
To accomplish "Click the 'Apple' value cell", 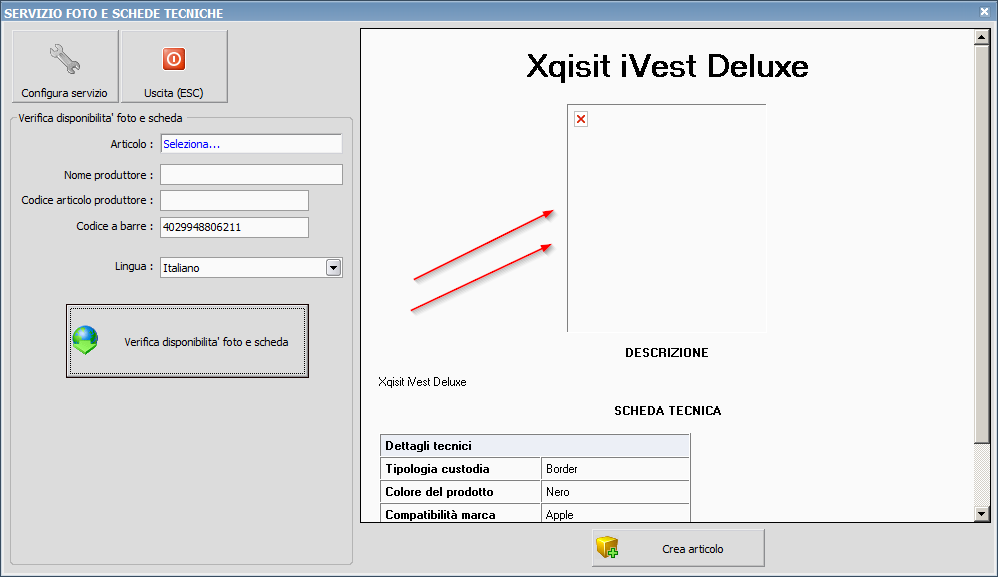I will (615, 513).
